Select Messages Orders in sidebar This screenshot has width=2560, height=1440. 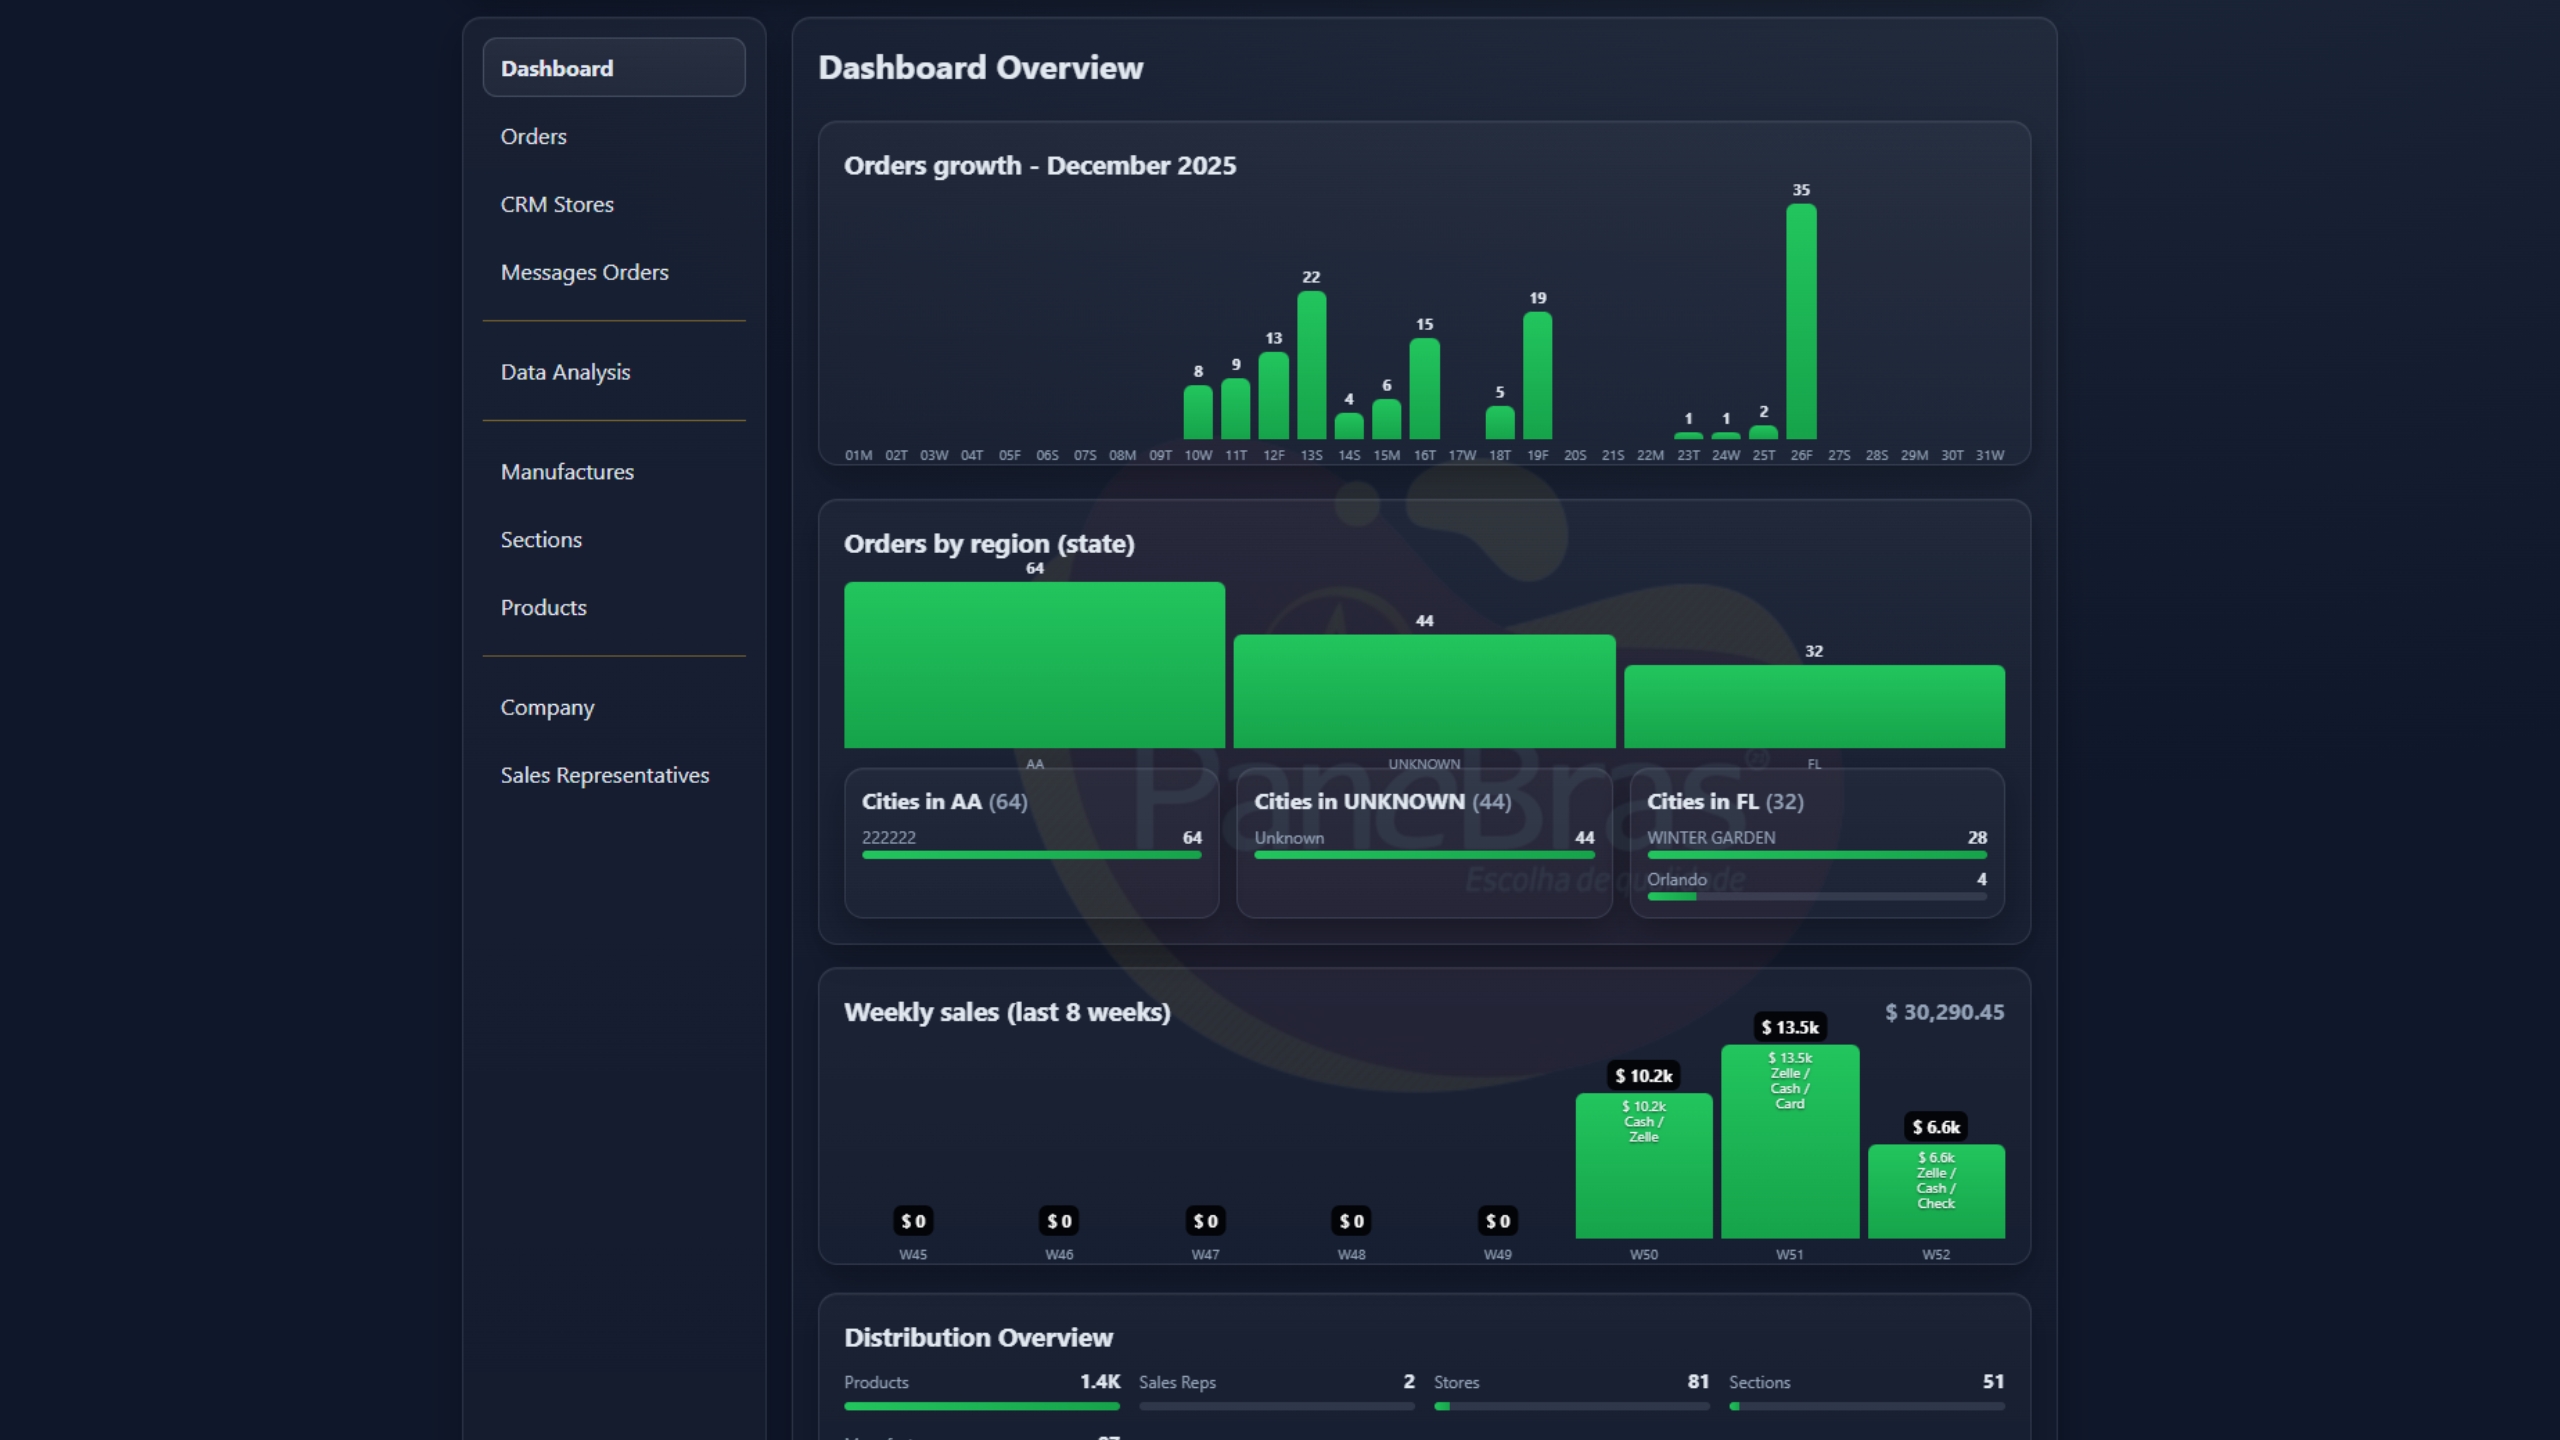584,272
